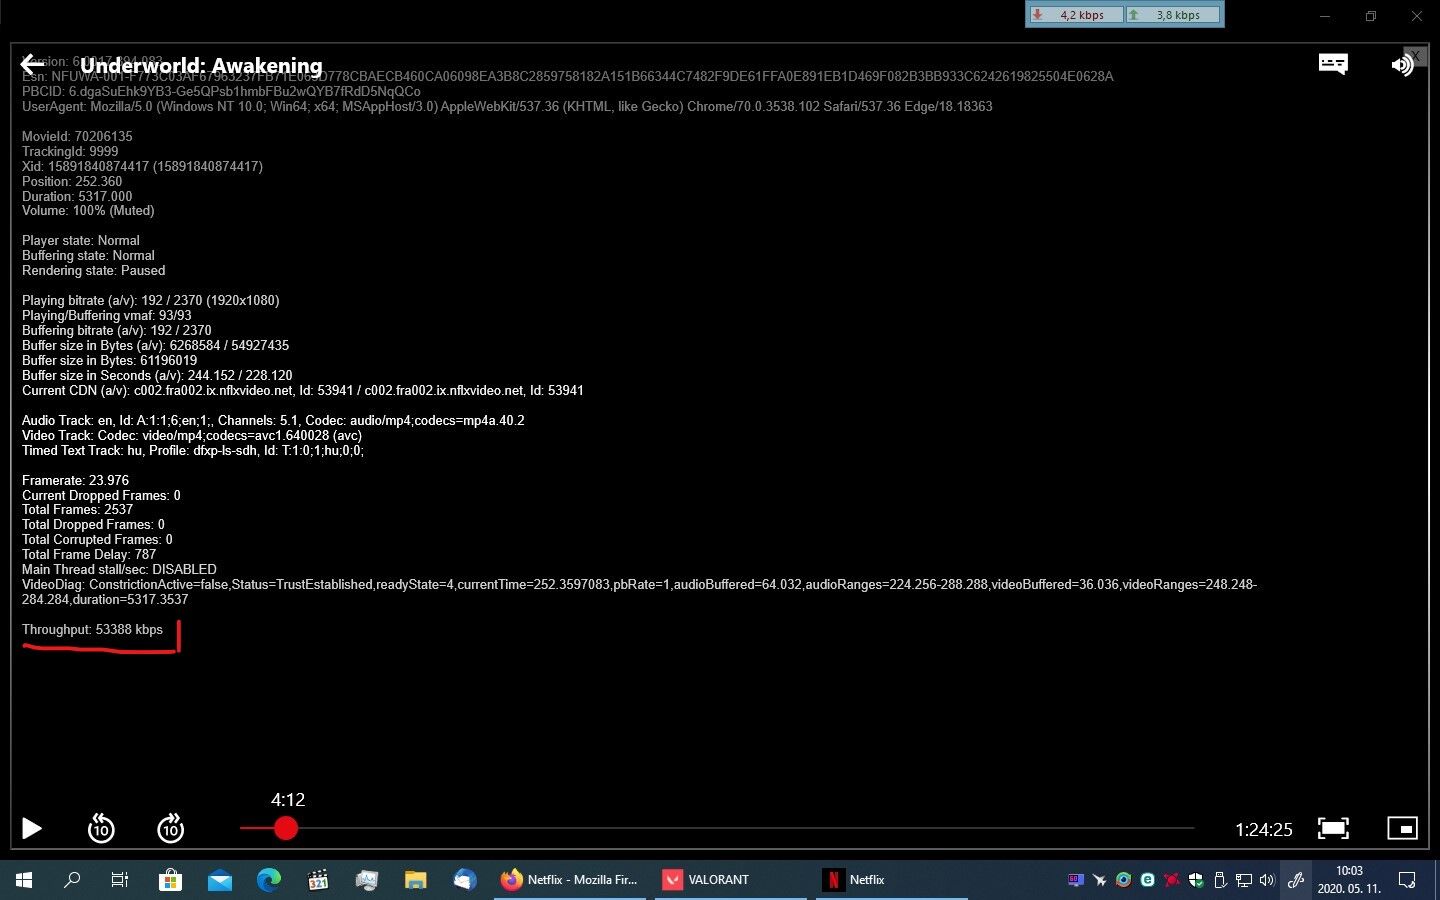Switch to Netflix - Mozilla Firefox taskbar window

(x=570, y=880)
